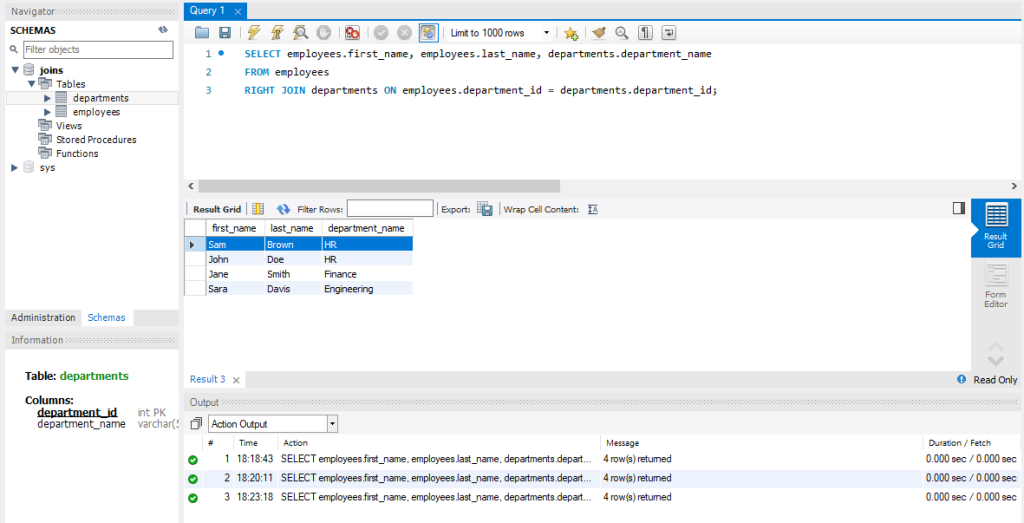This screenshot has height=523, width=1024.
Task: Switch to the Schemas tab
Action: [x=106, y=317]
